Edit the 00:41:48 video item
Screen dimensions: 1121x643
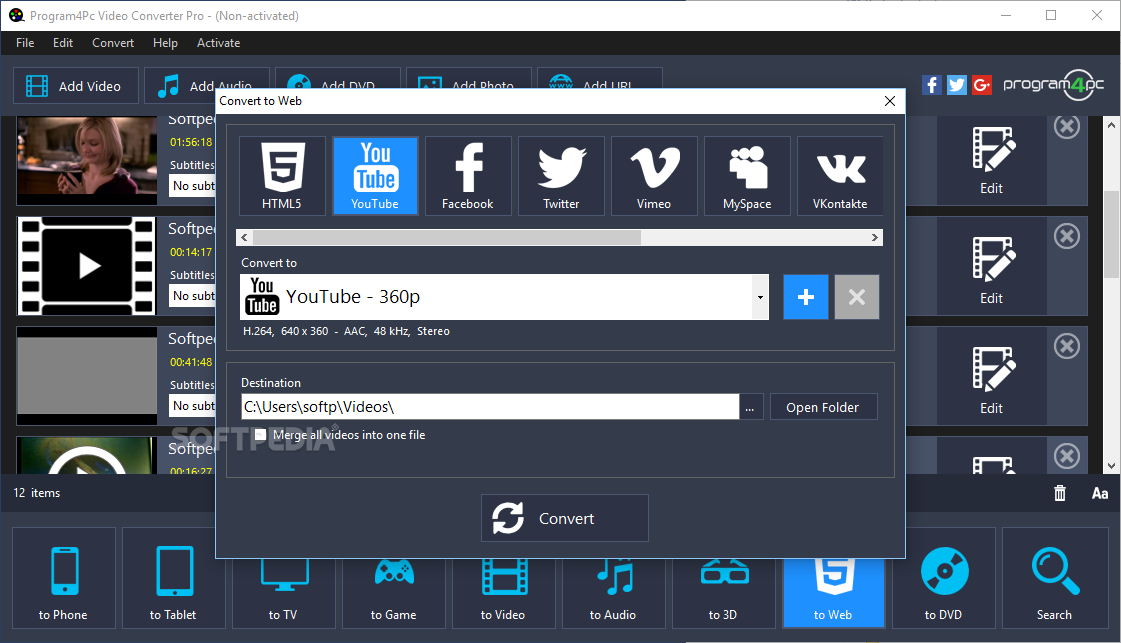coord(992,376)
